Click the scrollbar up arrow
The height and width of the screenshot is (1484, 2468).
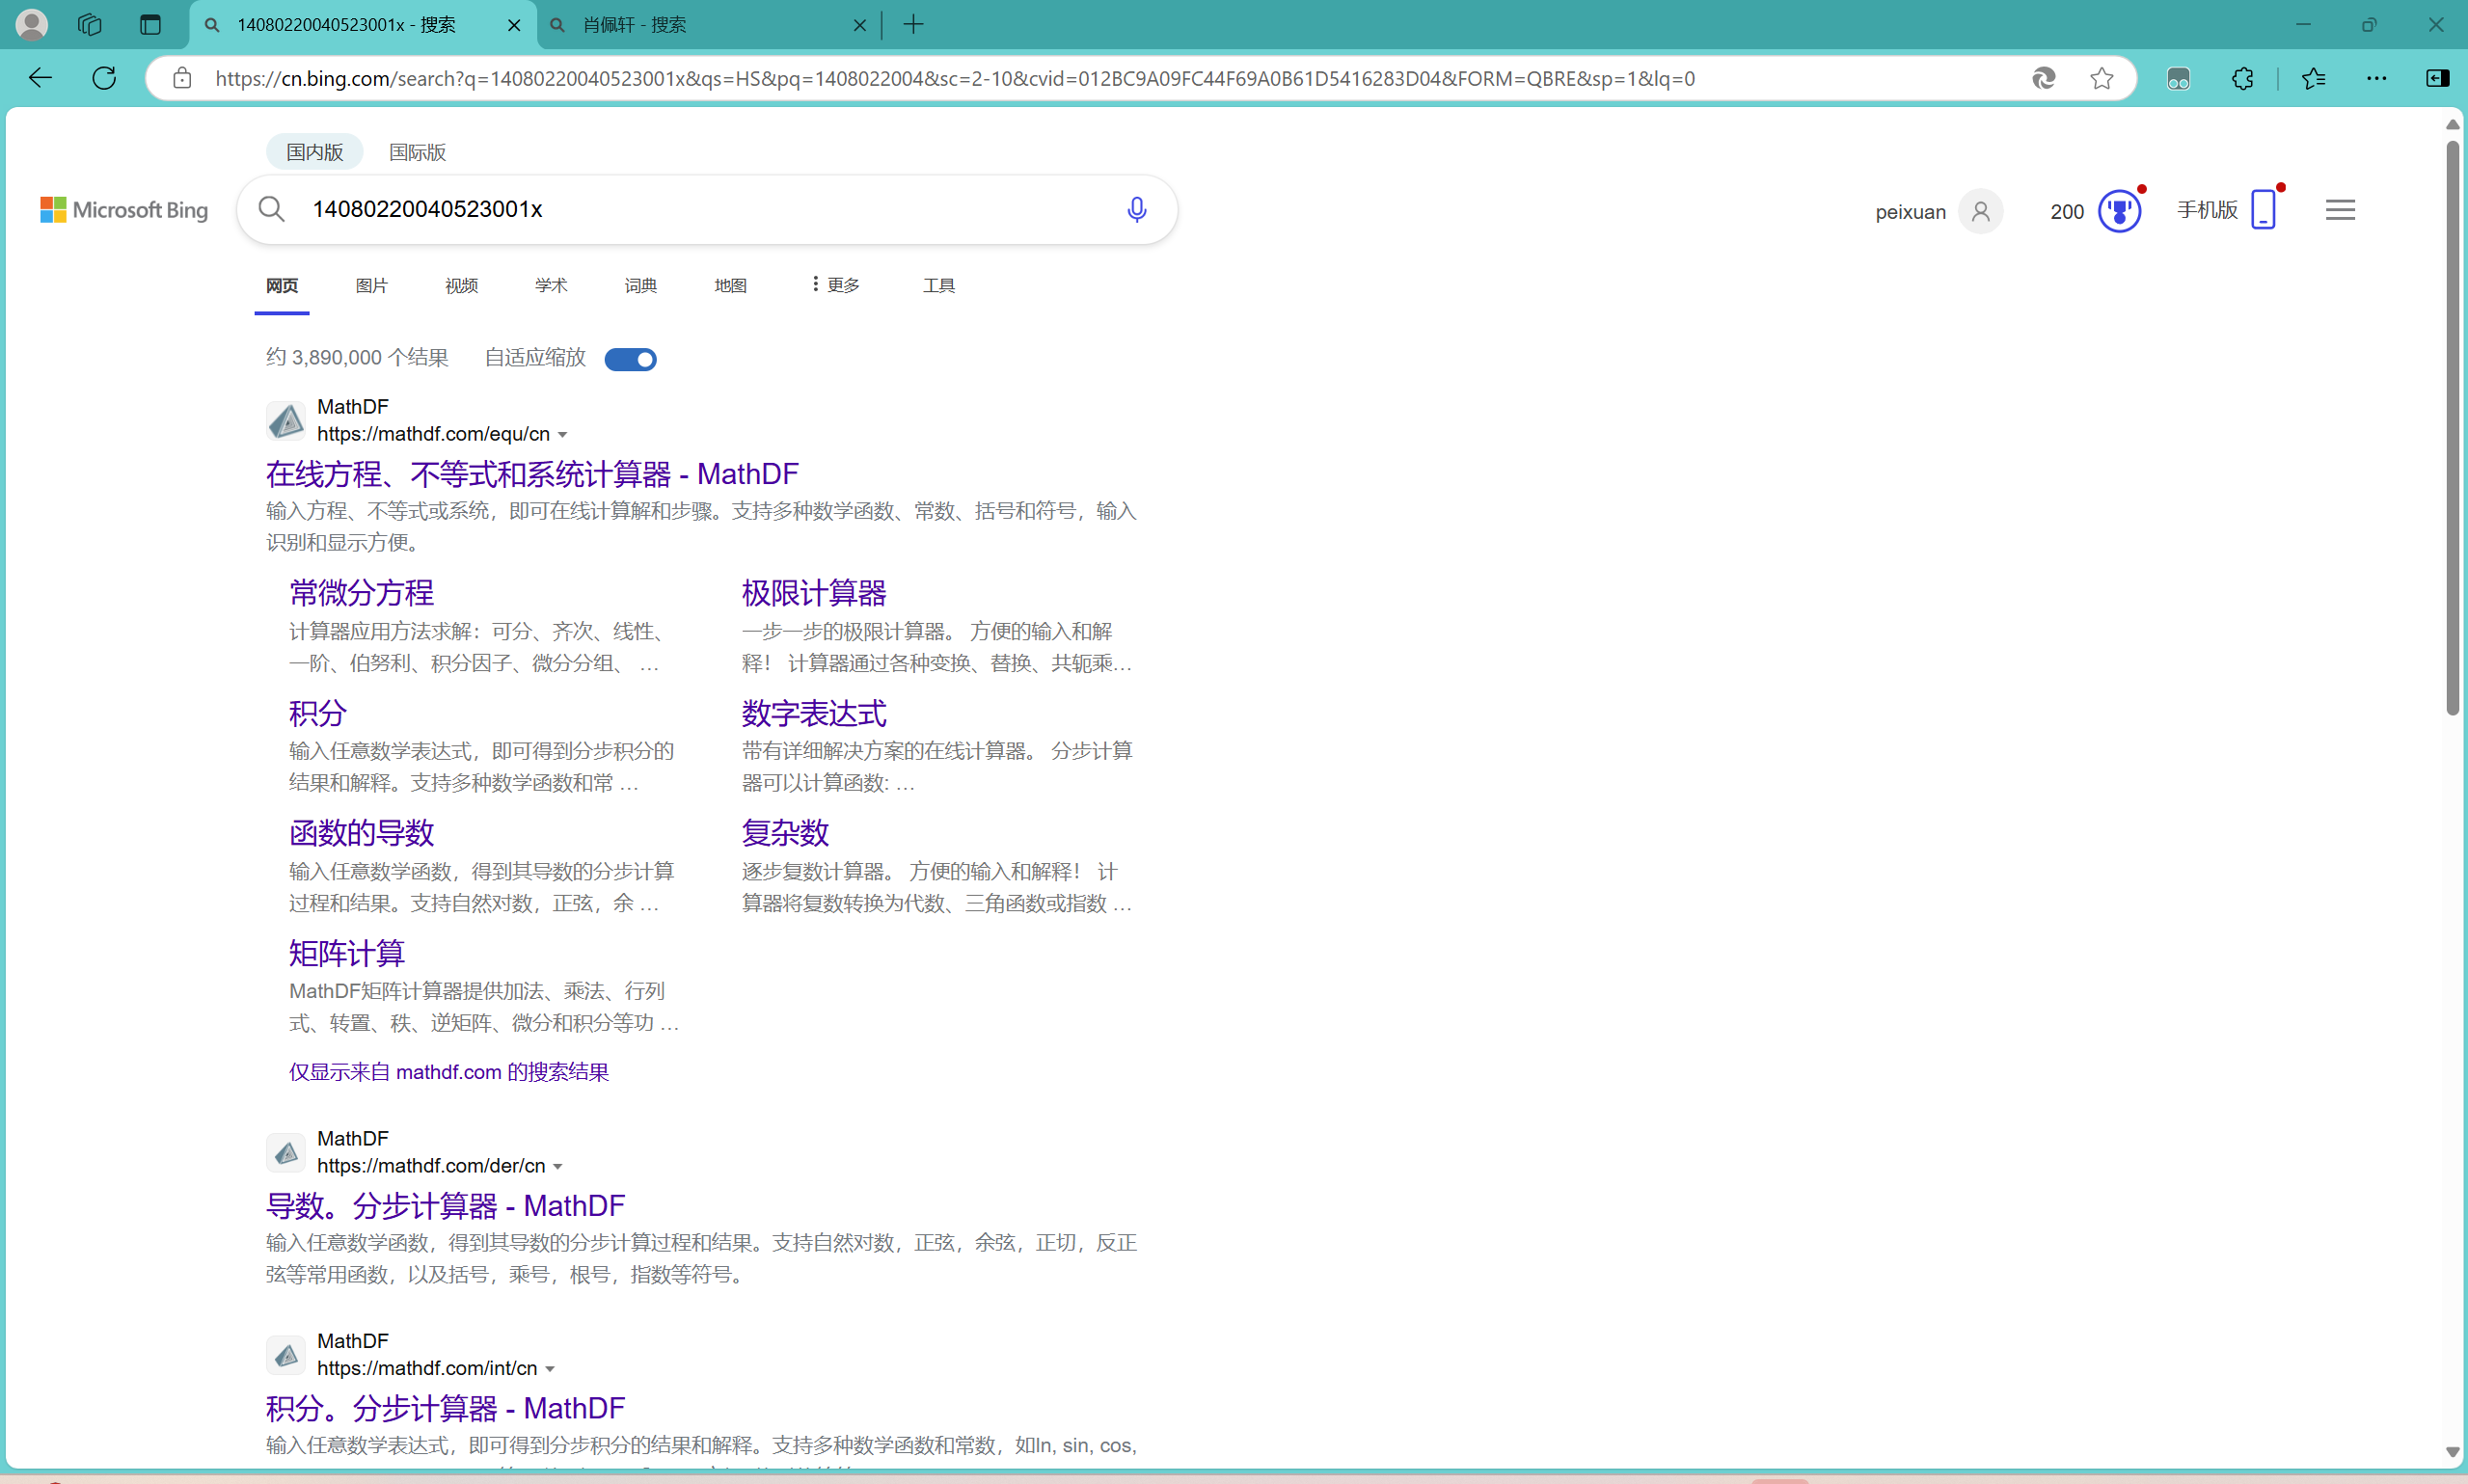click(2452, 124)
